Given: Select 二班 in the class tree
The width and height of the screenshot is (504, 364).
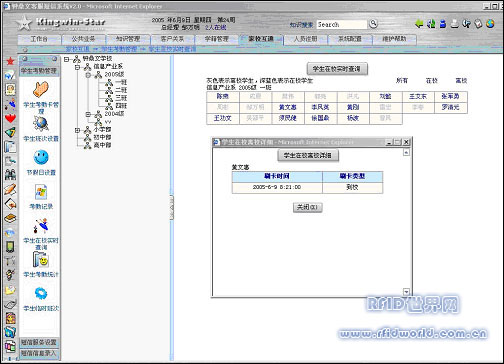Looking at the screenshot, I should (121, 90).
